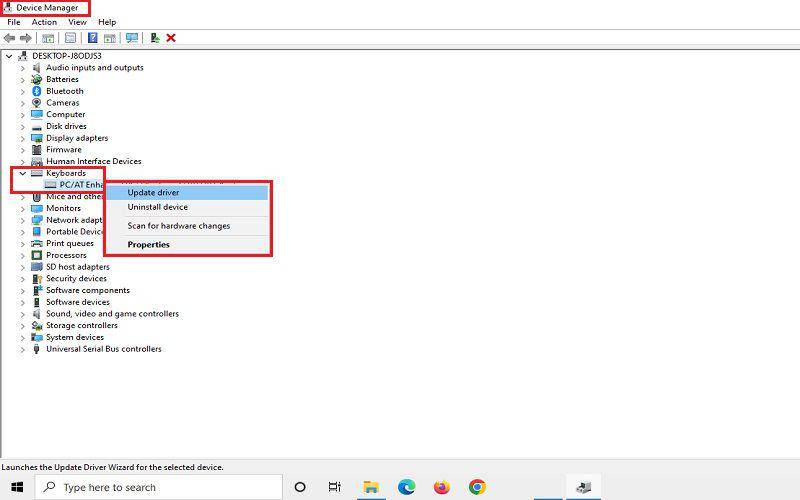This screenshot has width=800, height=500.
Task: Choose Scan for hardware changes in context menu
Action: 187,226
